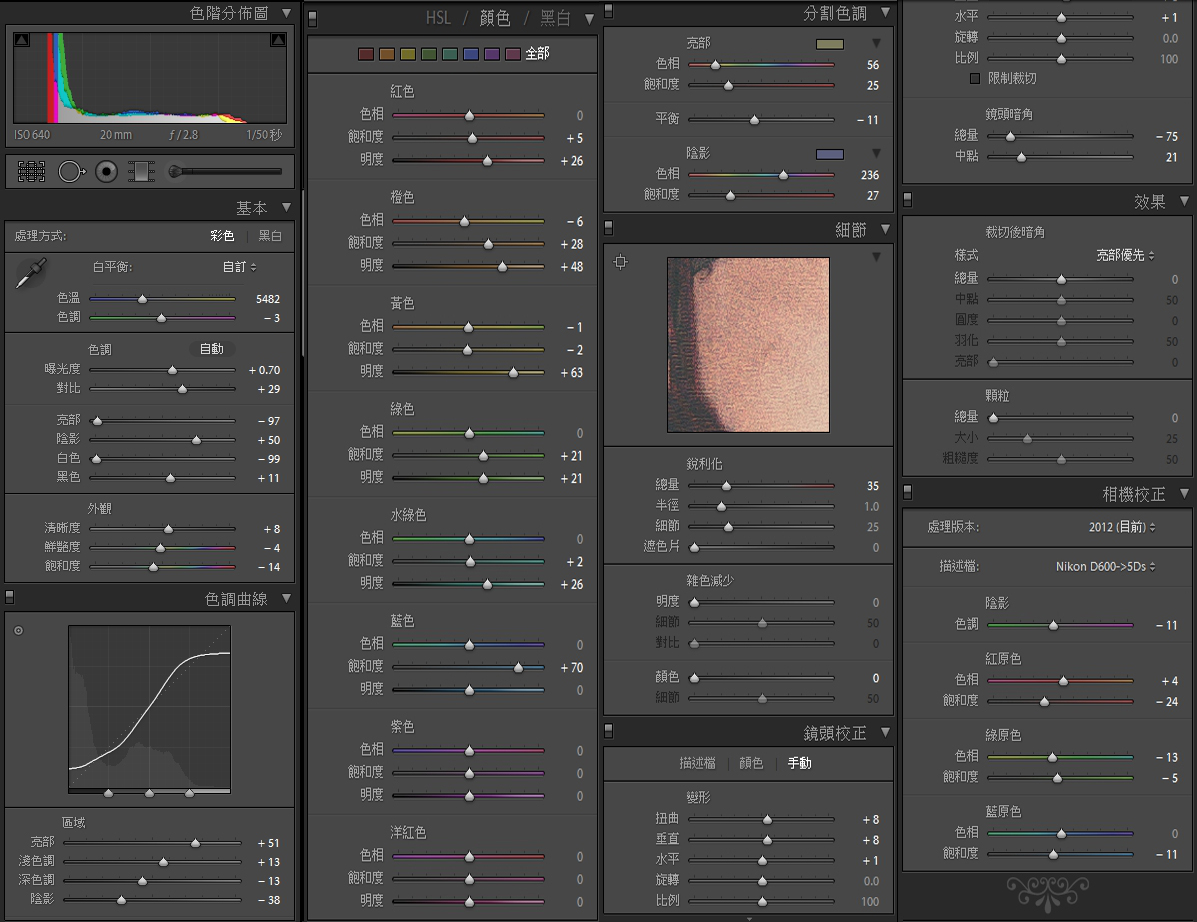Viewport: 1197px width, 922px height.
Task: Open the 白平衡 自訂 preset dropdown
Action: tap(239, 267)
